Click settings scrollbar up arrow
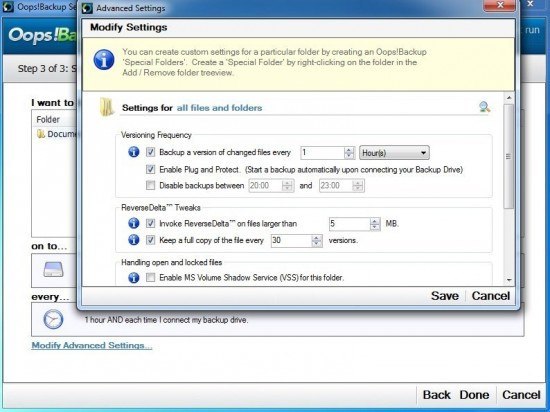This screenshot has width=550, height=412. [509, 97]
